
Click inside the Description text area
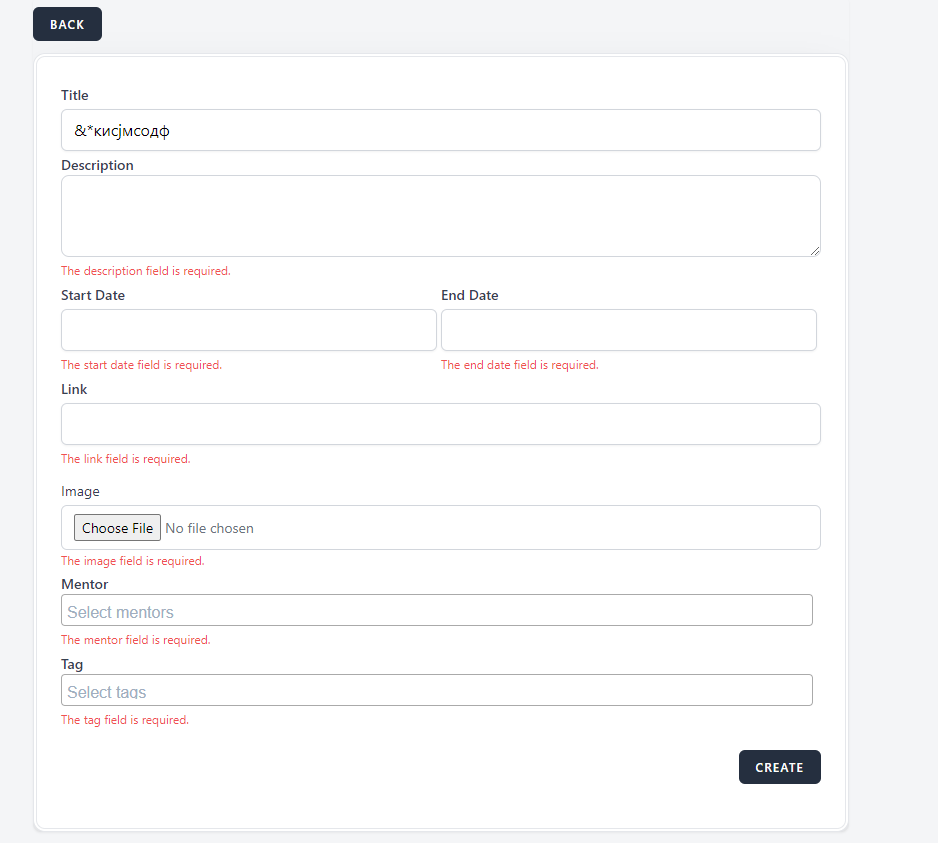tap(440, 215)
